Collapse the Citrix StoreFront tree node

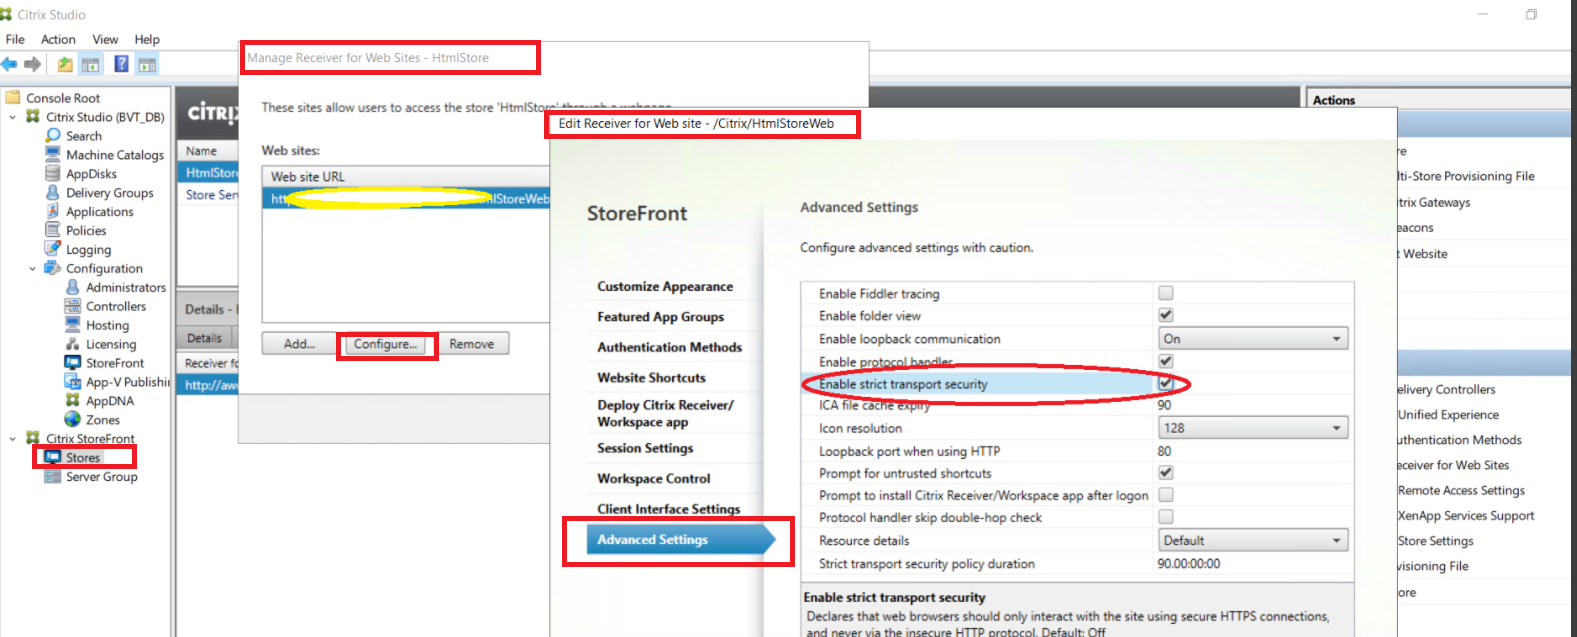[x=12, y=438]
